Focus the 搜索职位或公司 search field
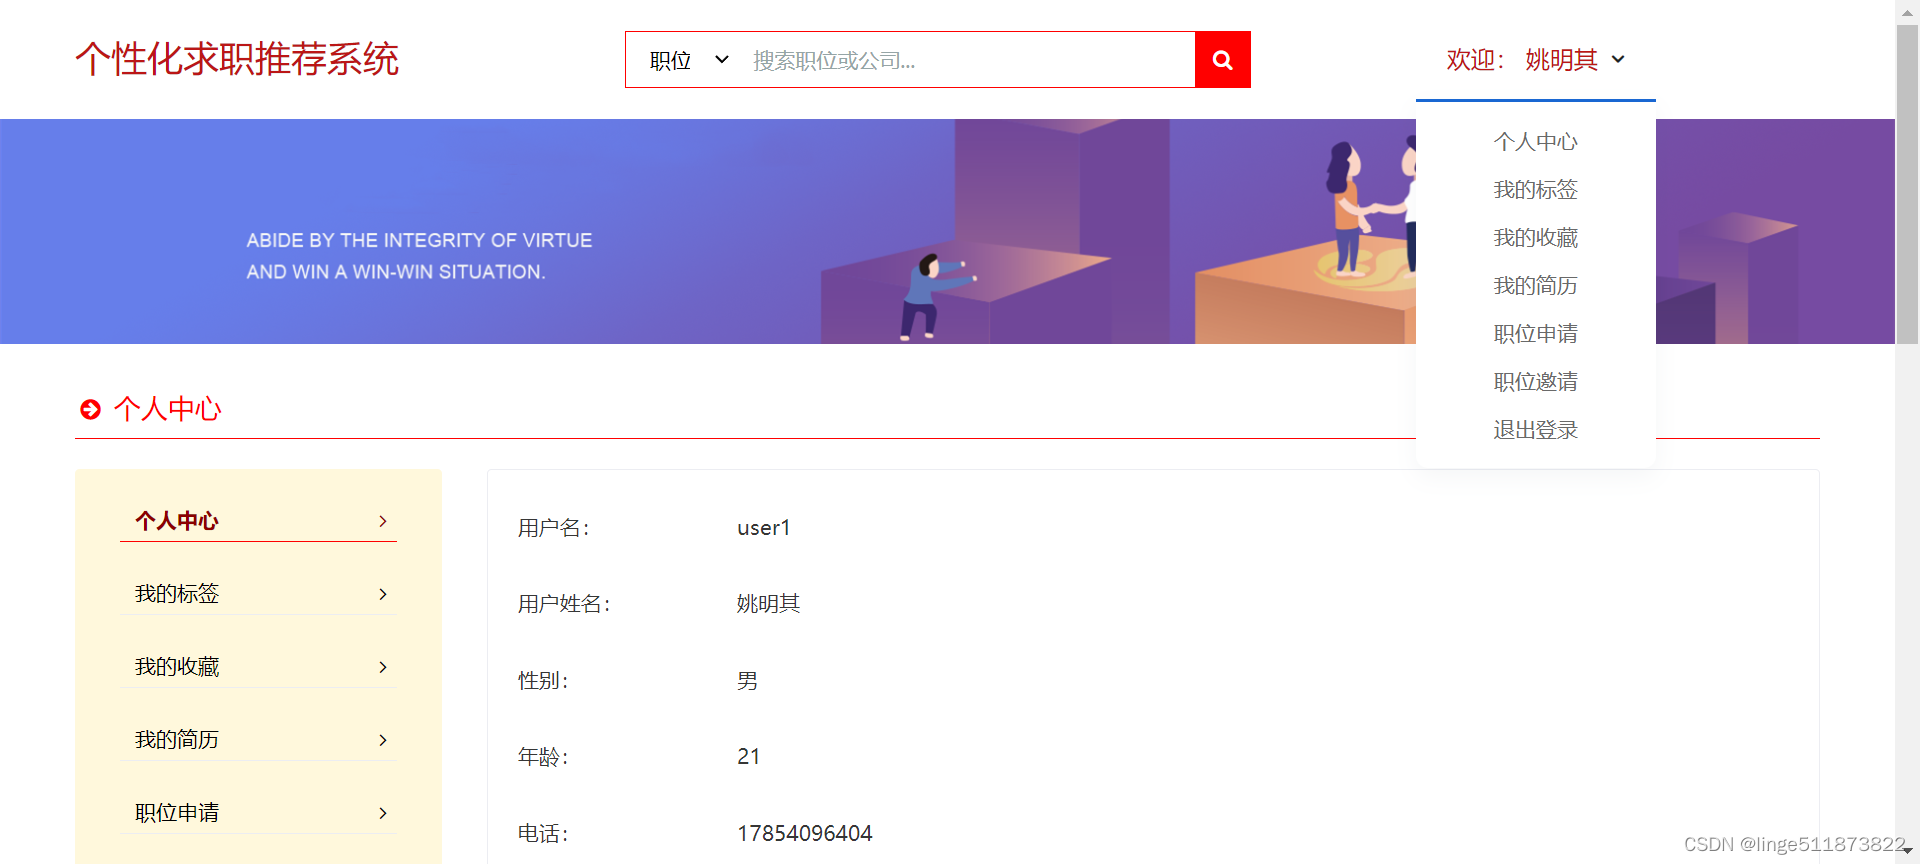The image size is (1920, 864). [x=966, y=60]
